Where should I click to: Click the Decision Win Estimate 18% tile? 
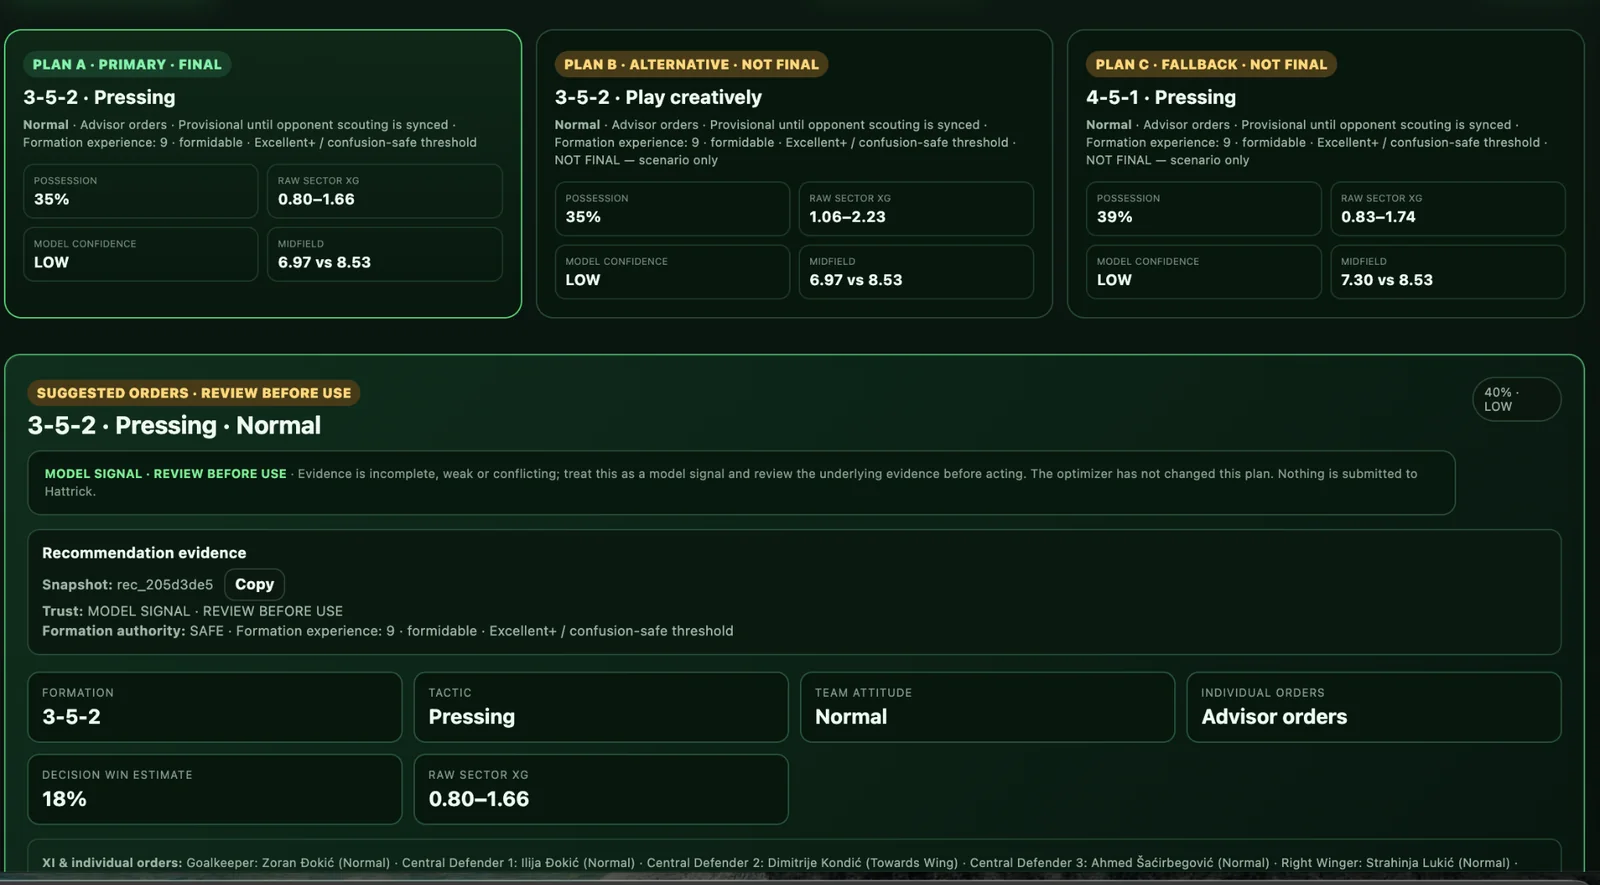pyautogui.click(x=215, y=789)
